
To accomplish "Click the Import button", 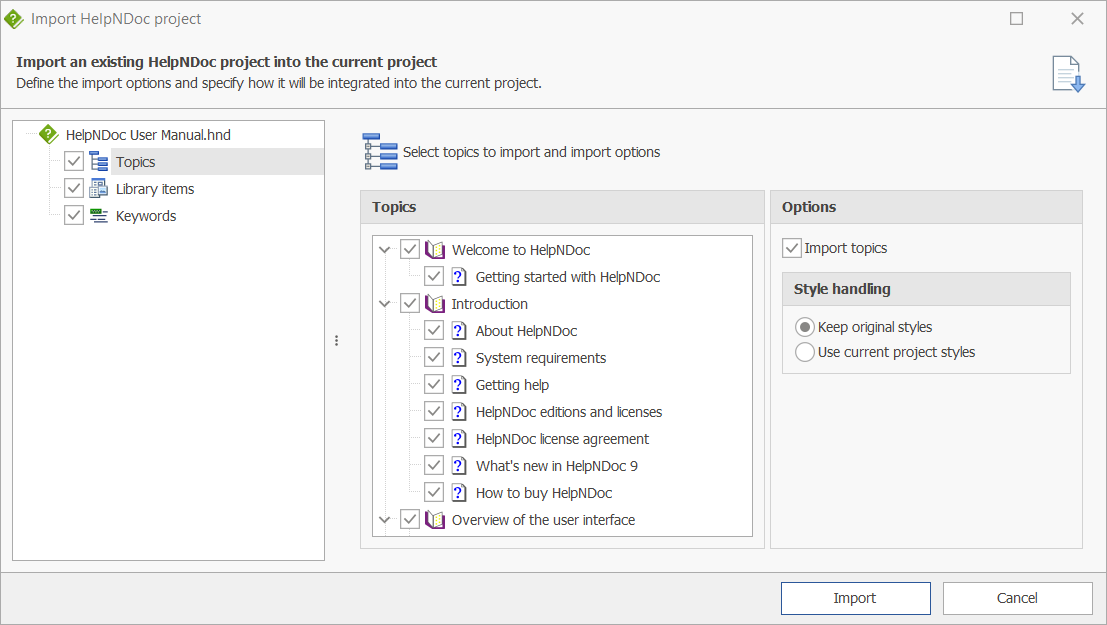I will coord(856,598).
